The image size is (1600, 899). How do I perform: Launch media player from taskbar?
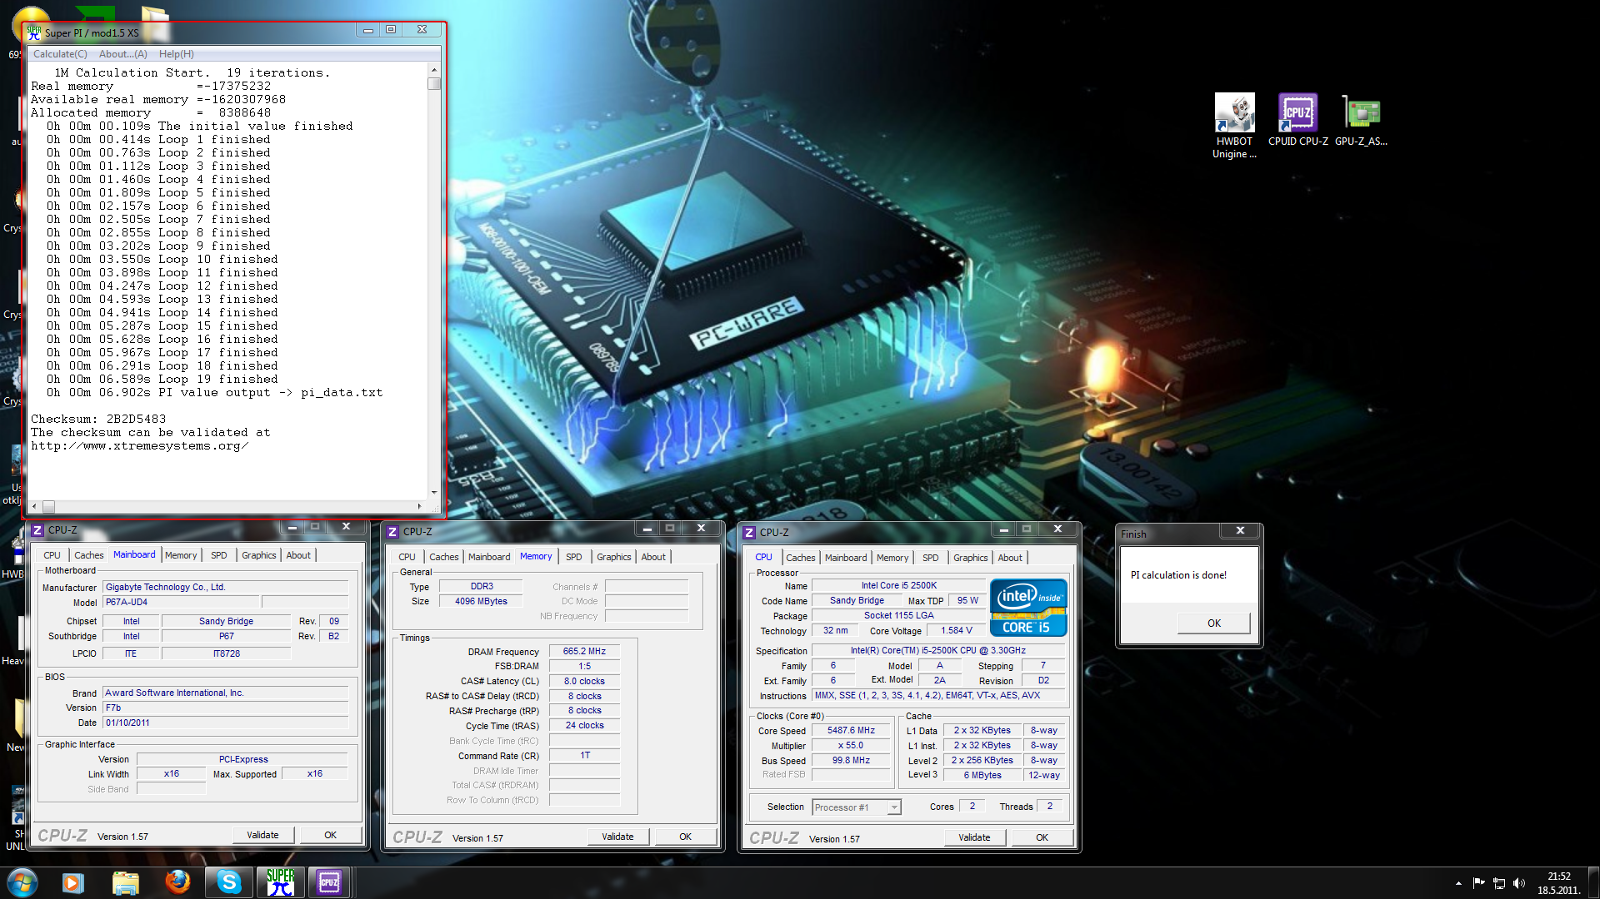click(72, 882)
